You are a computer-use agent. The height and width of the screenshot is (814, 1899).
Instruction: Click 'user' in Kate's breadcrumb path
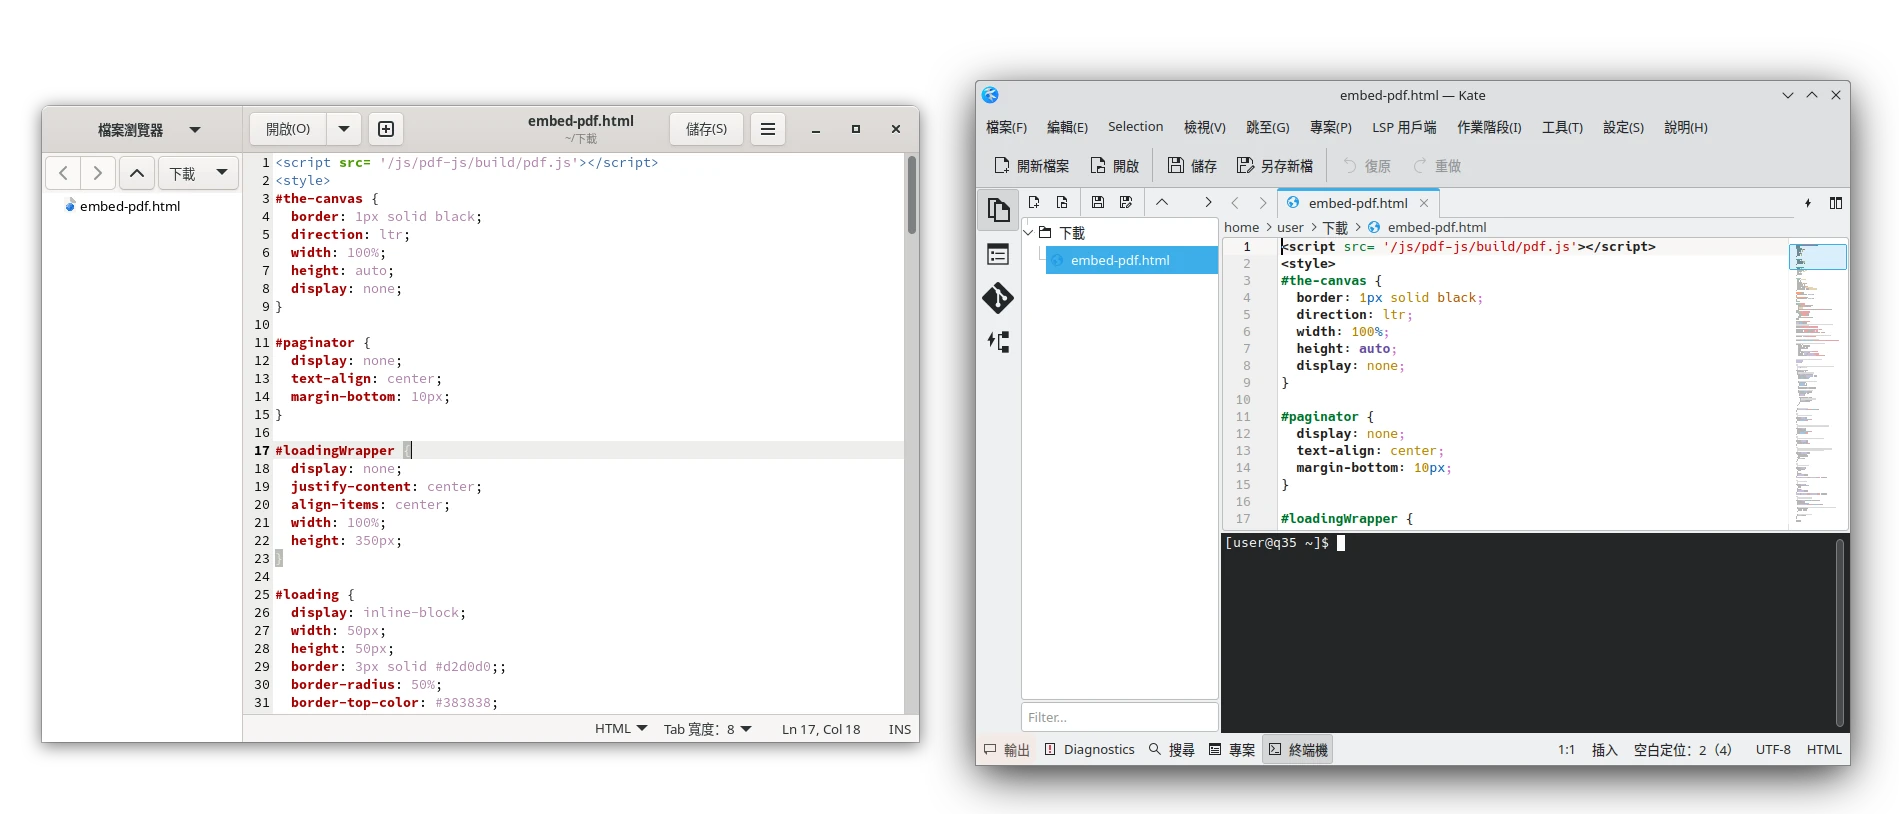click(1290, 228)
